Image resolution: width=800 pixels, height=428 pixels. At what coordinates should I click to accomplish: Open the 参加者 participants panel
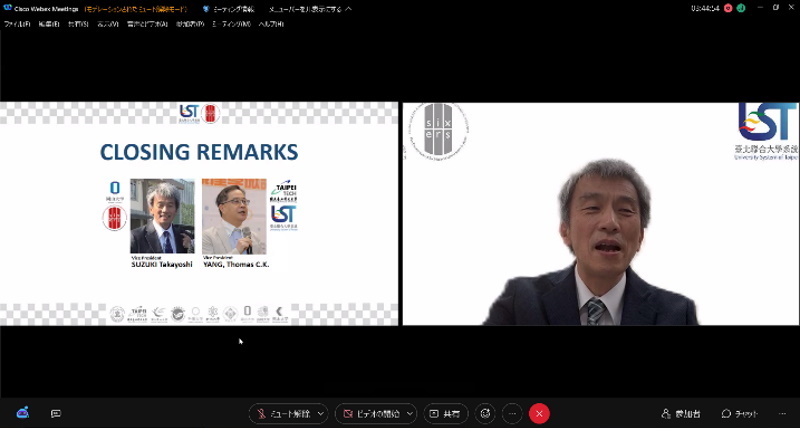pyautogui.click(x=681, y=414)
